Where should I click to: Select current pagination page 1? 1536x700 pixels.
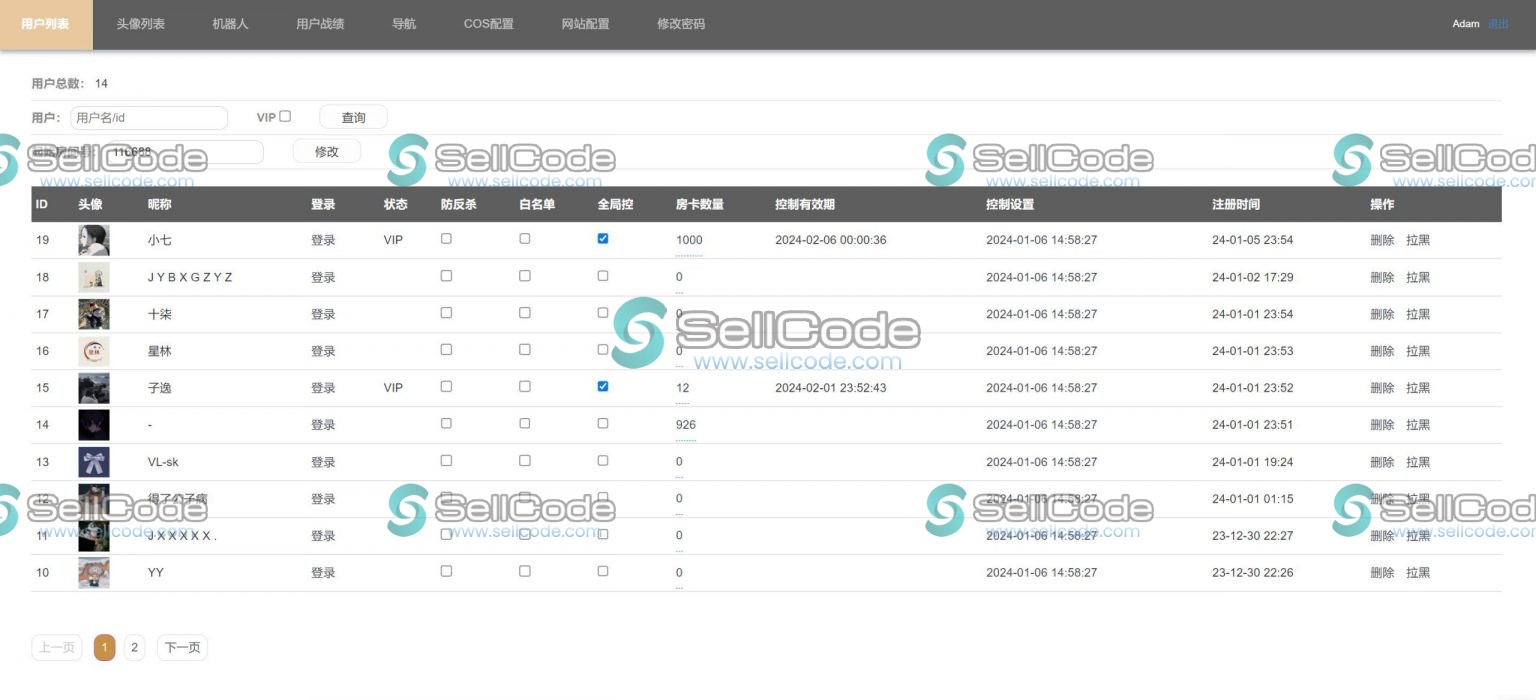105,648
